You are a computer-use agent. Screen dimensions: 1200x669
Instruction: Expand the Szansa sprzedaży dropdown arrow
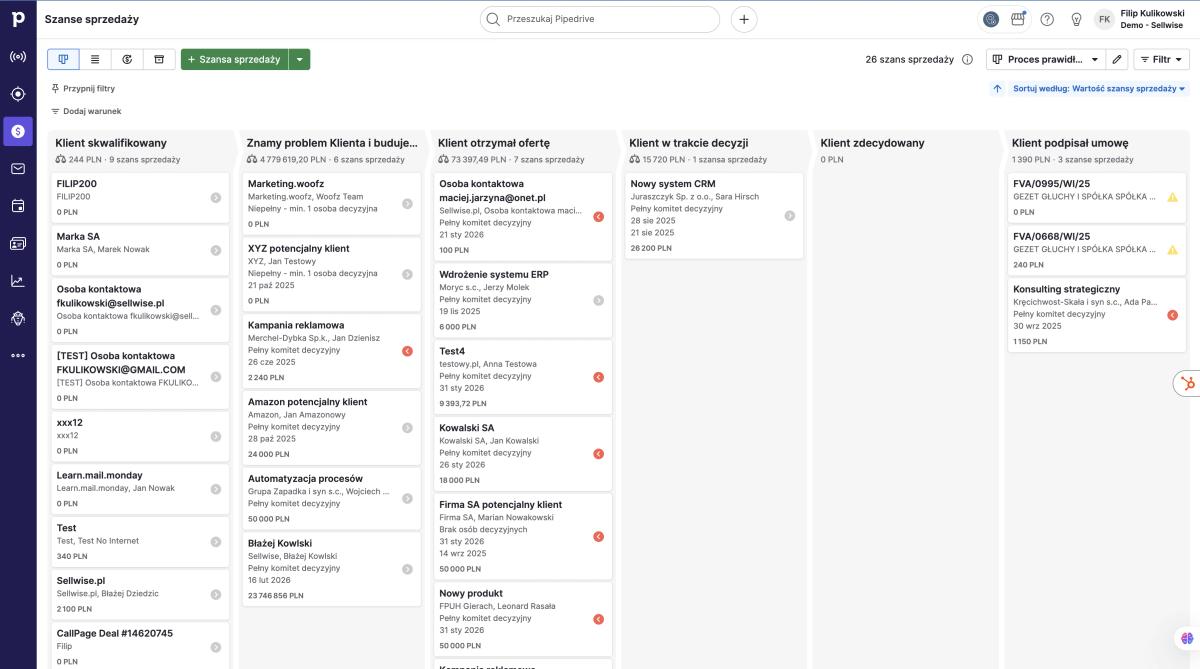click(299, 60)
